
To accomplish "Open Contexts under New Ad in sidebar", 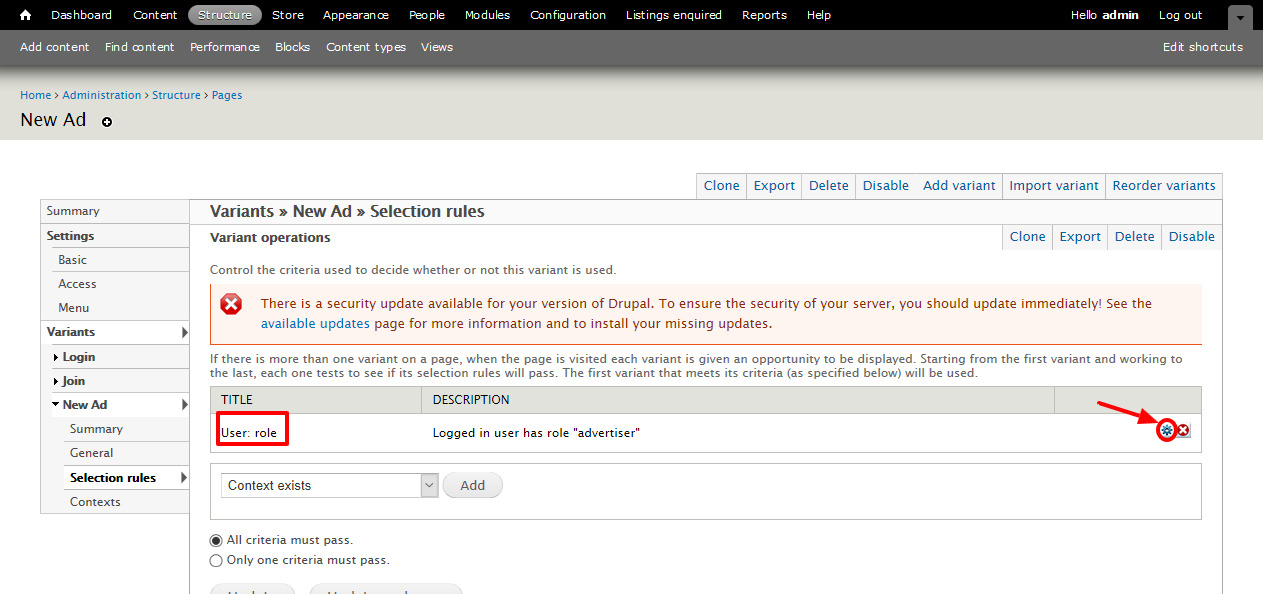I will click(95, 502).
